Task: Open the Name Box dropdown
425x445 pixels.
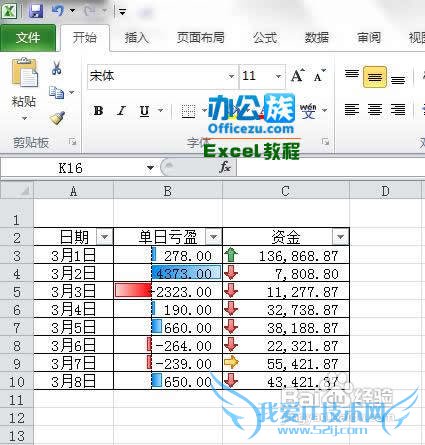Action: pos(150,168)
